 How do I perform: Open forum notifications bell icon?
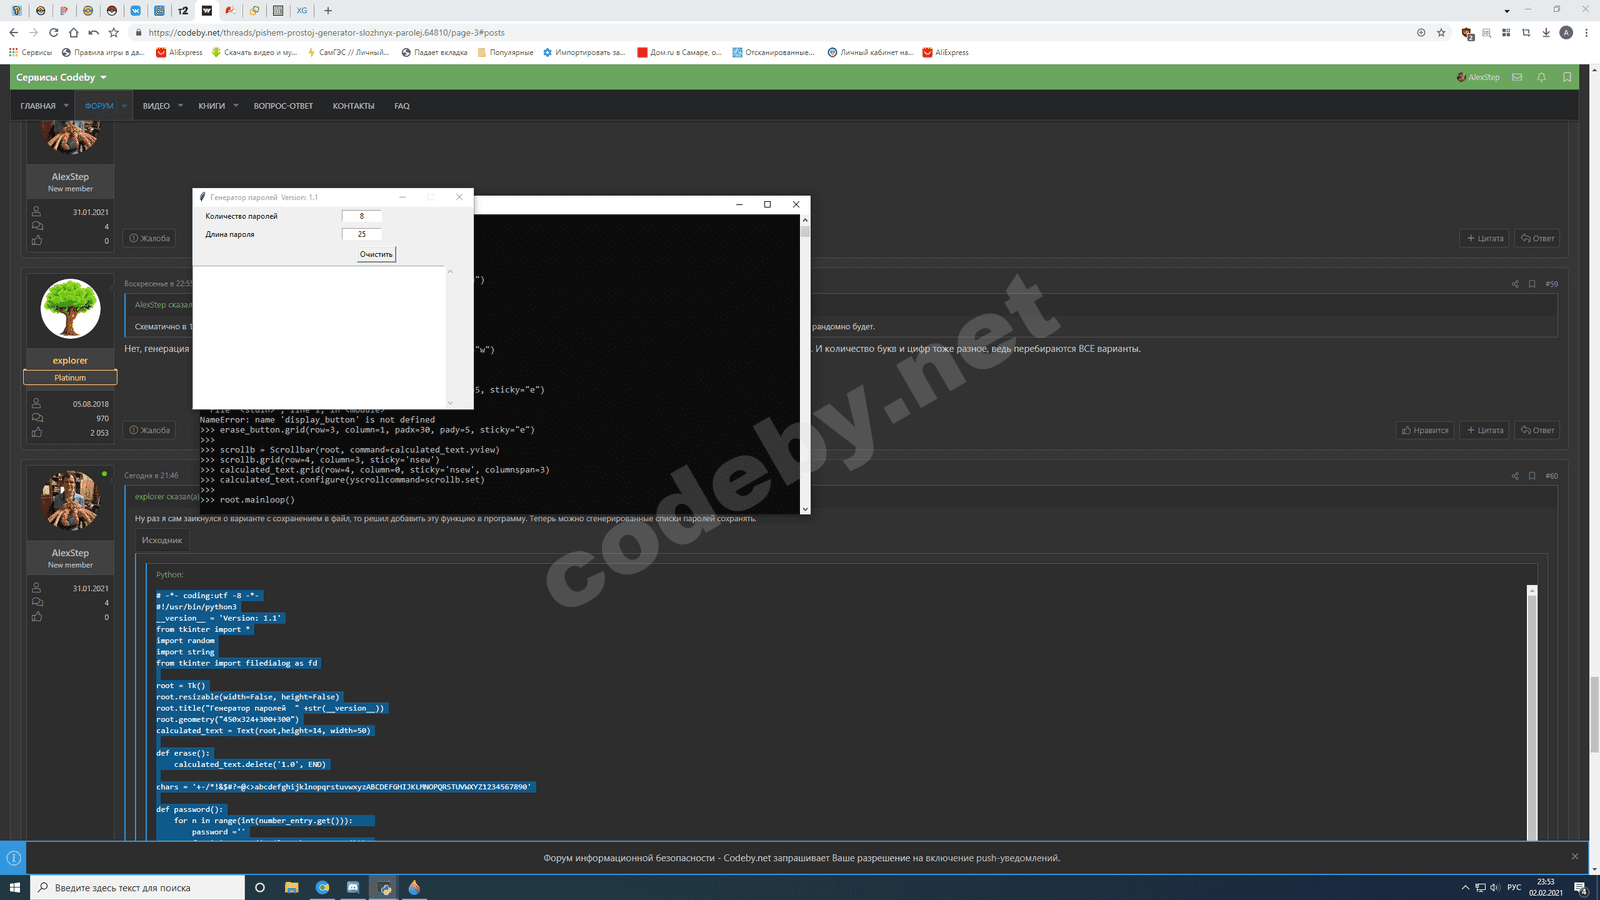pos(1541,77)
